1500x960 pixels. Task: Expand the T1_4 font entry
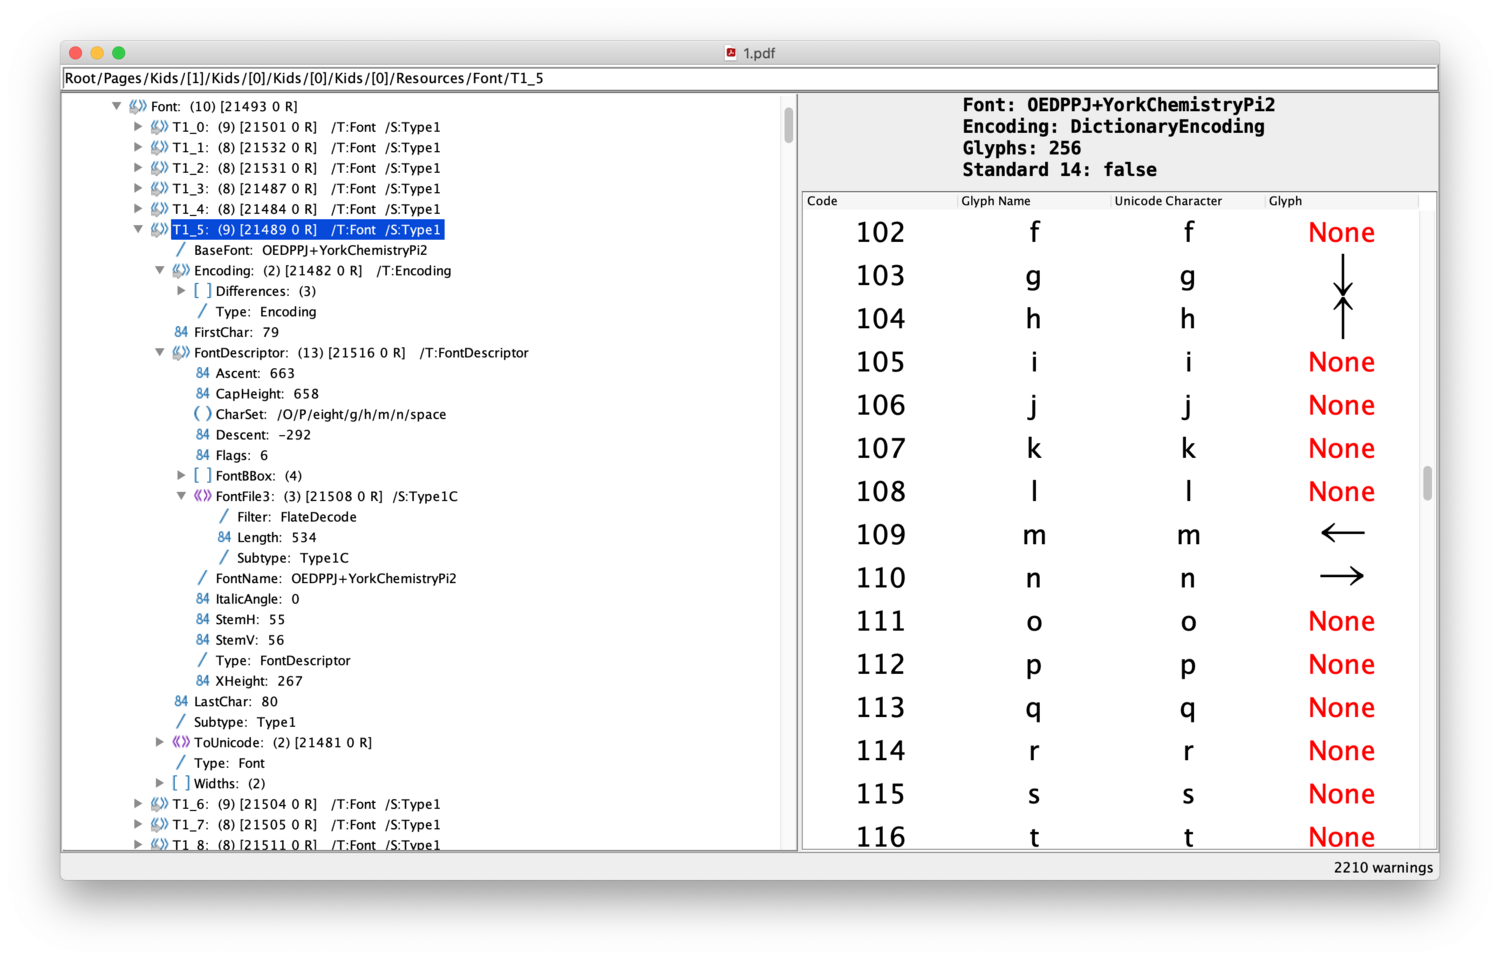pos(138,209)
